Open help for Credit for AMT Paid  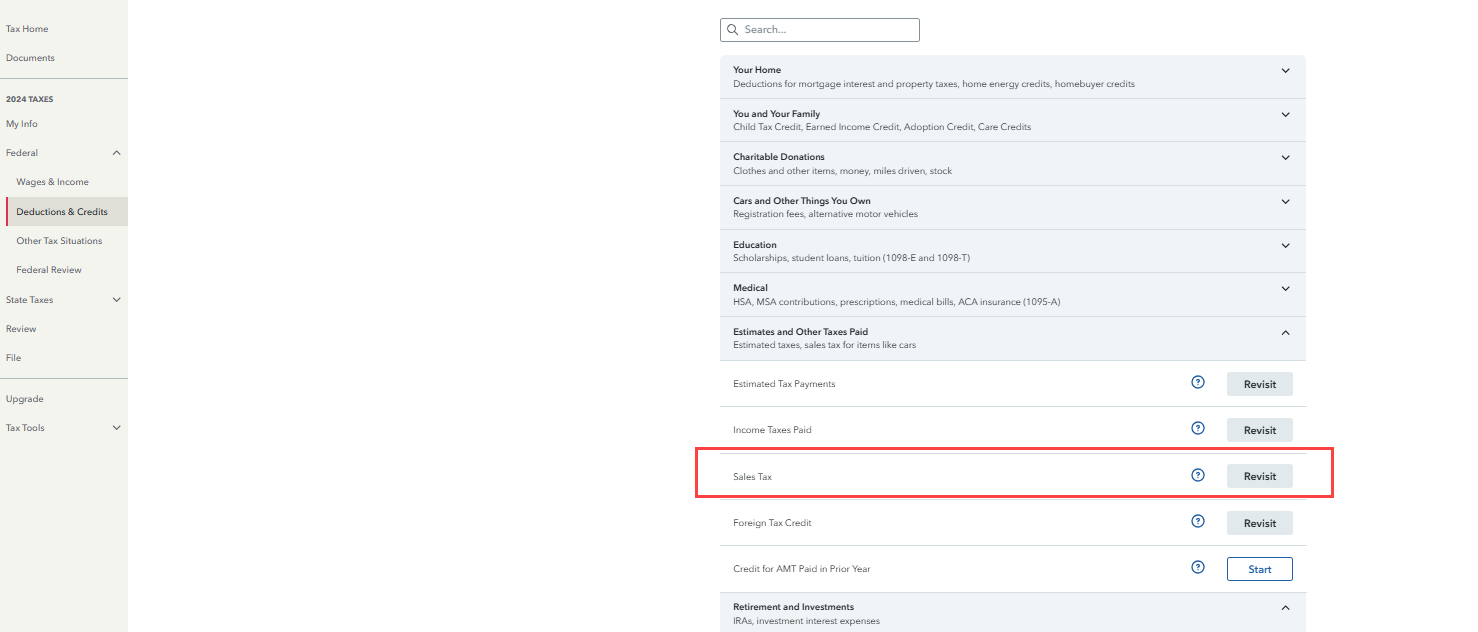pos(1198,568)
